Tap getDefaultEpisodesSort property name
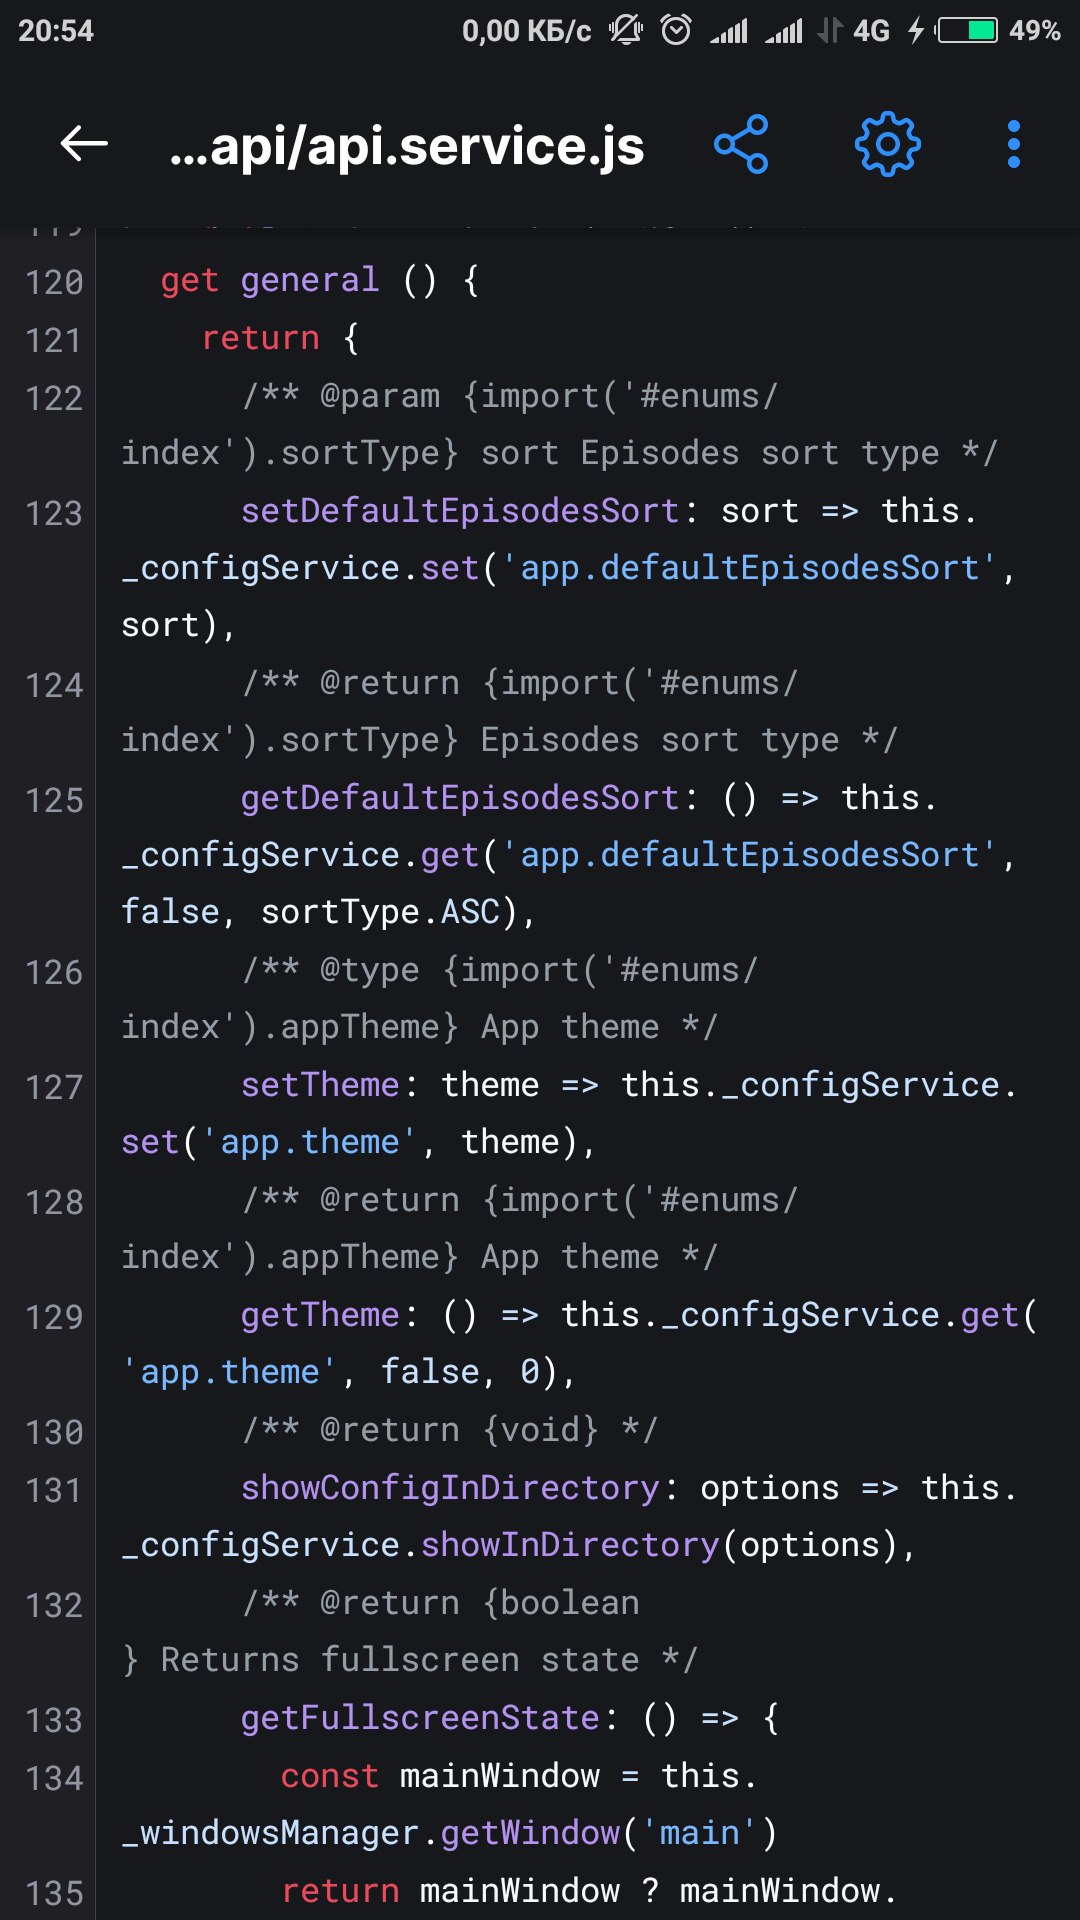 pyautogui.click(x=460, y=798)
